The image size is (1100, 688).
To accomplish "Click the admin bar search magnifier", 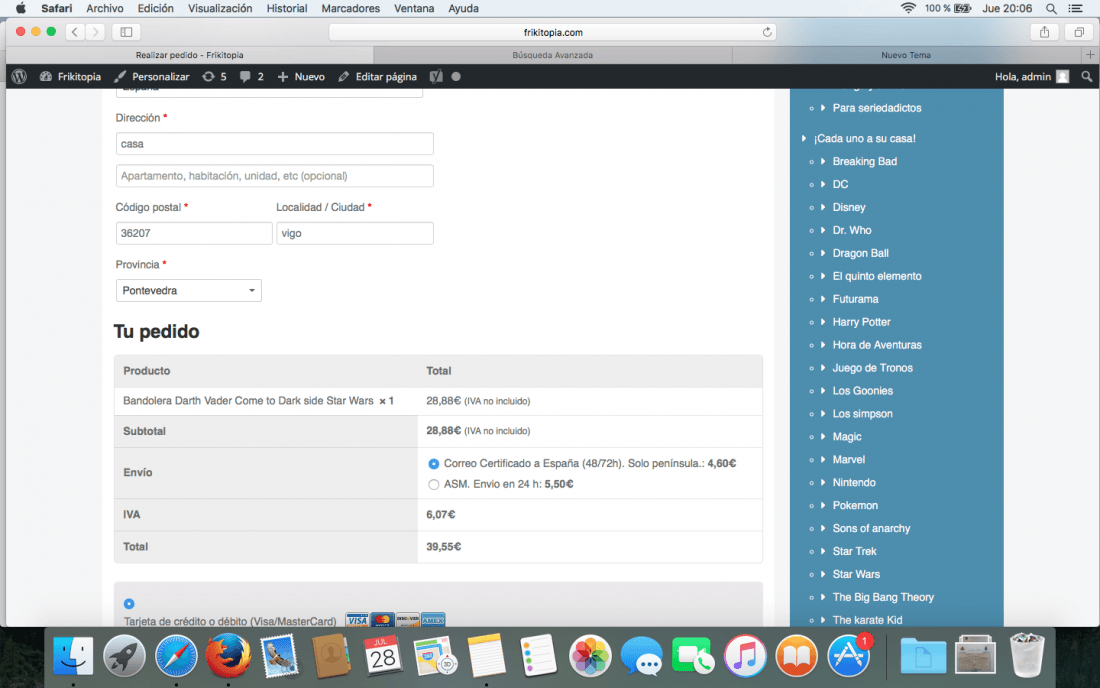I will pyautogui.click(x=1087, y=76).
